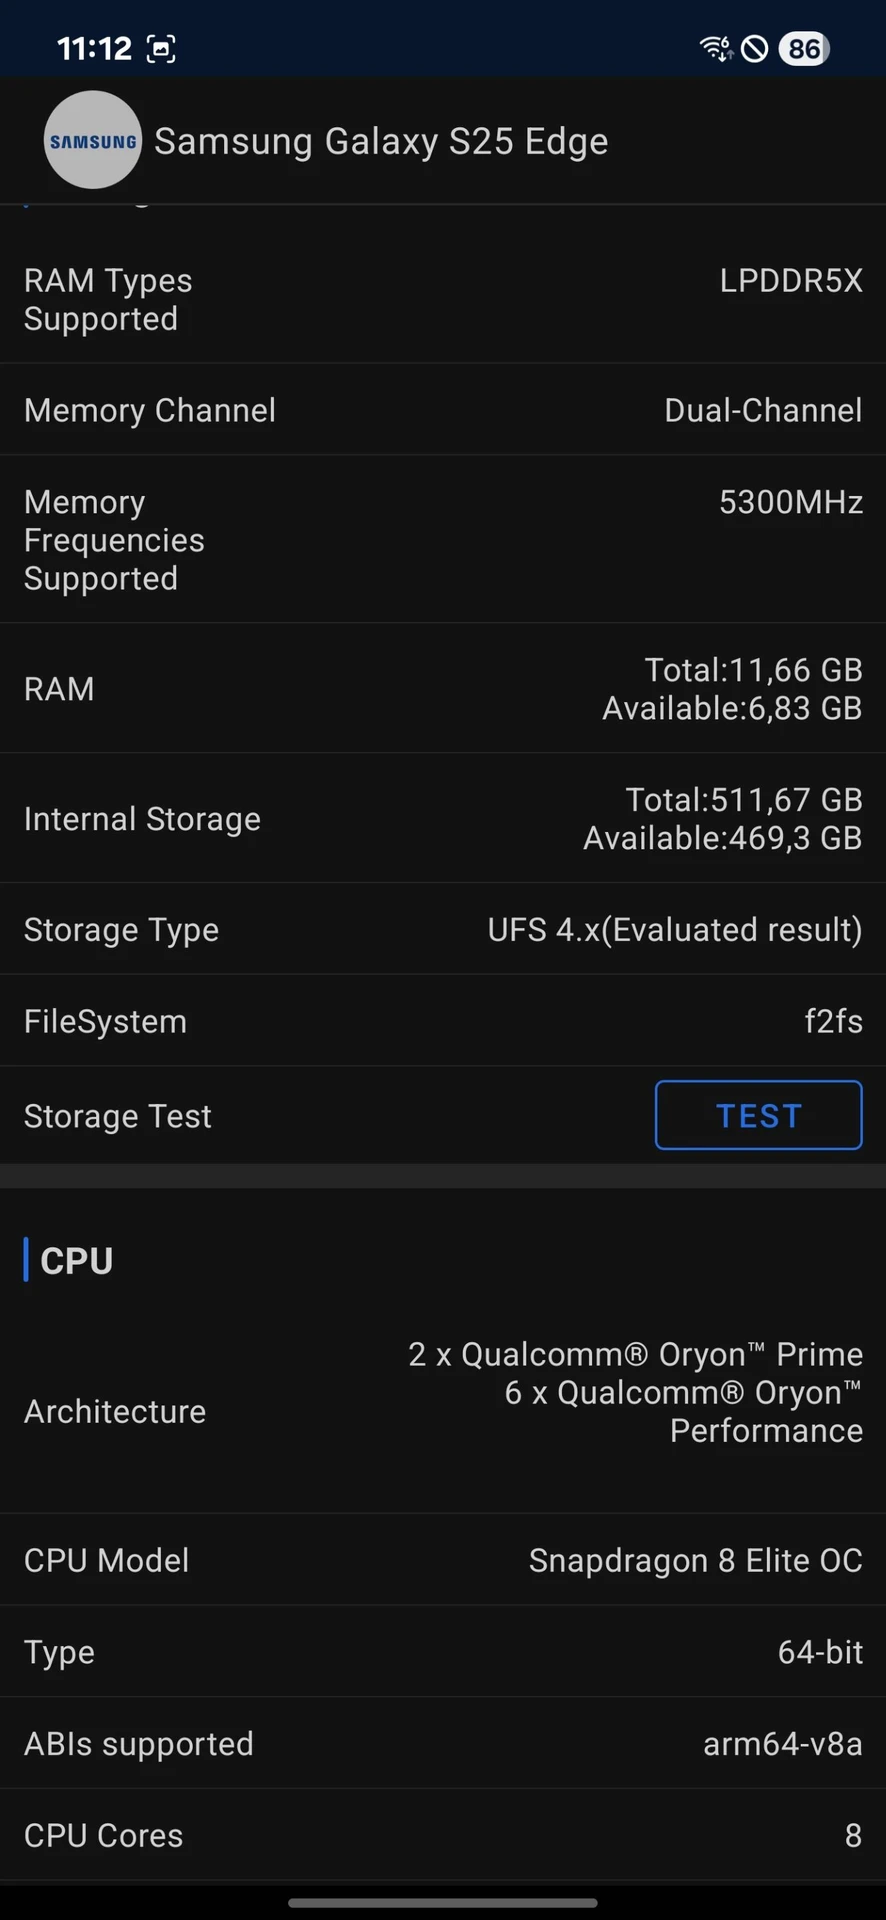The width and height of the screenshot is (886, 1920).
Task: Open the Internal Storage row
Action: 443,819
